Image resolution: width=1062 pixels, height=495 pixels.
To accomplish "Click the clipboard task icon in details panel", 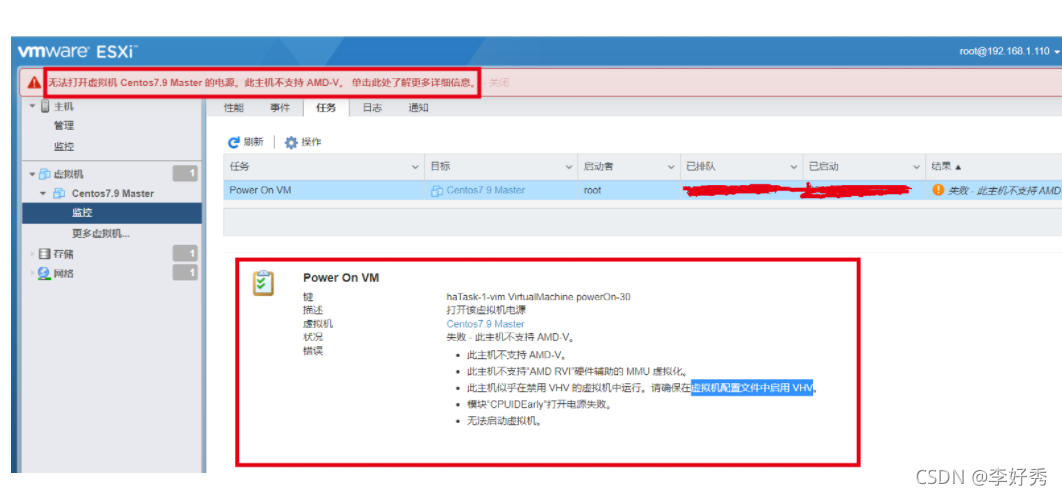I will 263,282.
